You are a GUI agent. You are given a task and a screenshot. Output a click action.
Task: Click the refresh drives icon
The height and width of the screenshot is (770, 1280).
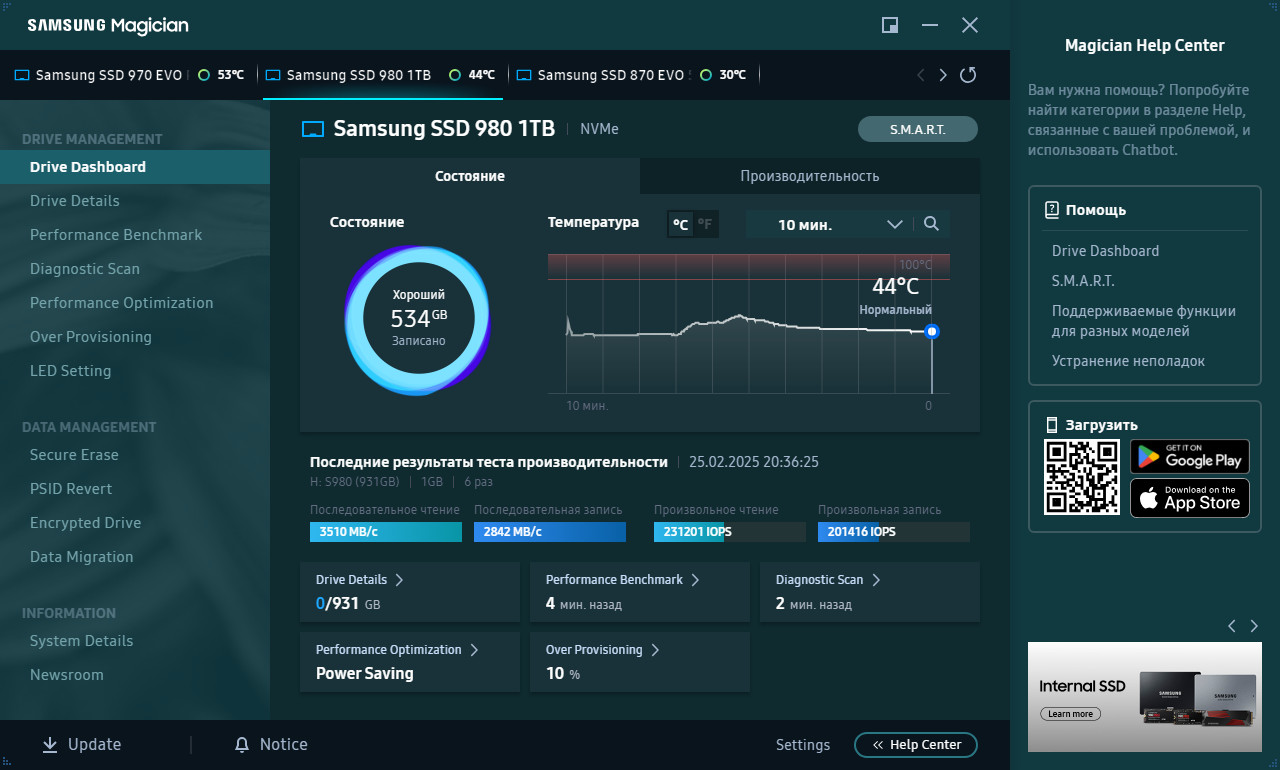coord(967,75)
